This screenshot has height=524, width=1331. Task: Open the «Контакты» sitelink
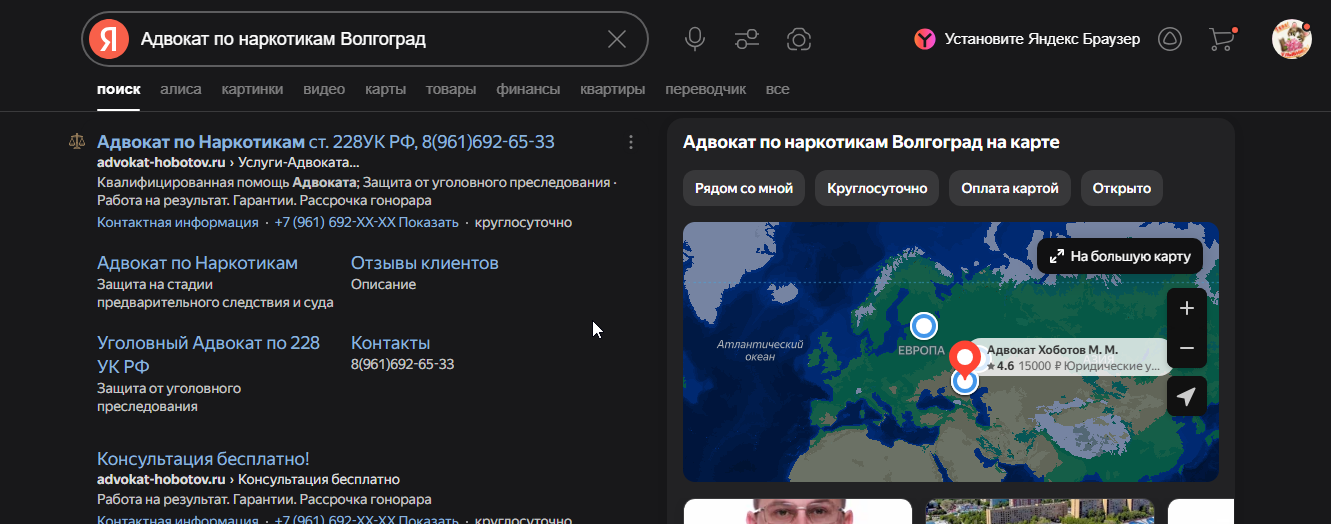[391, 343]
